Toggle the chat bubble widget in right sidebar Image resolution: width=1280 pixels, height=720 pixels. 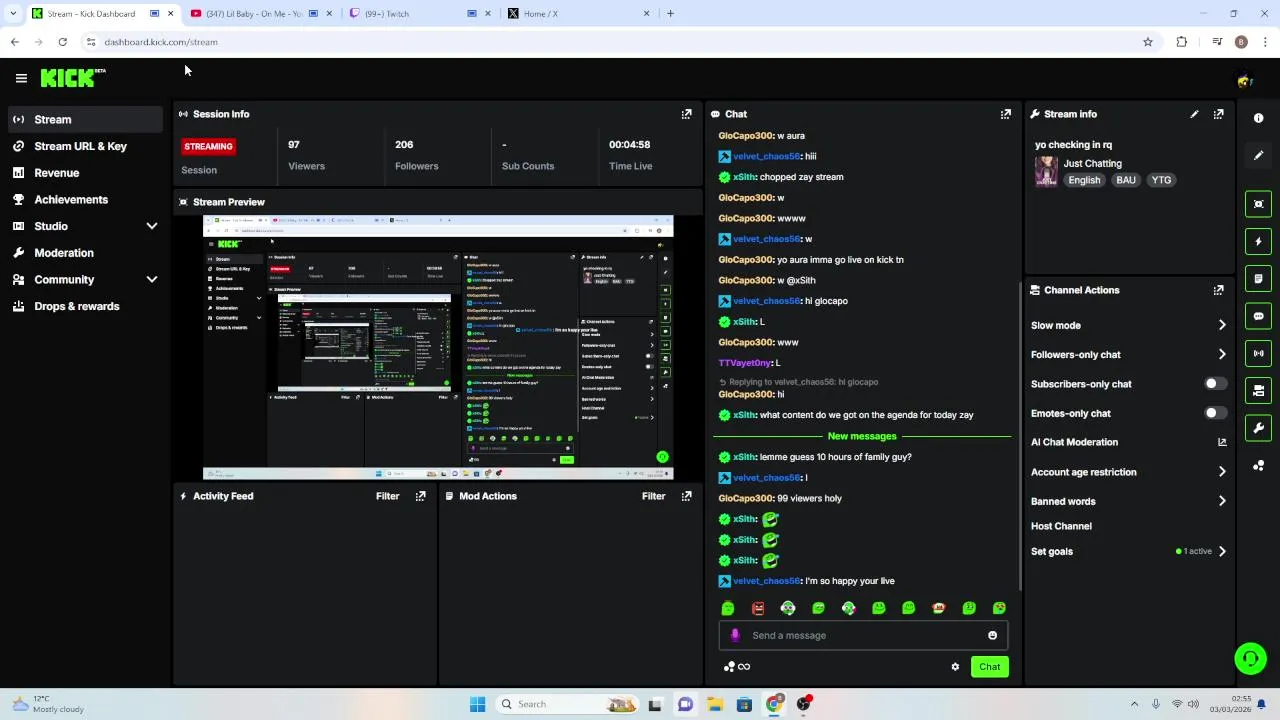coord(1258,316)
